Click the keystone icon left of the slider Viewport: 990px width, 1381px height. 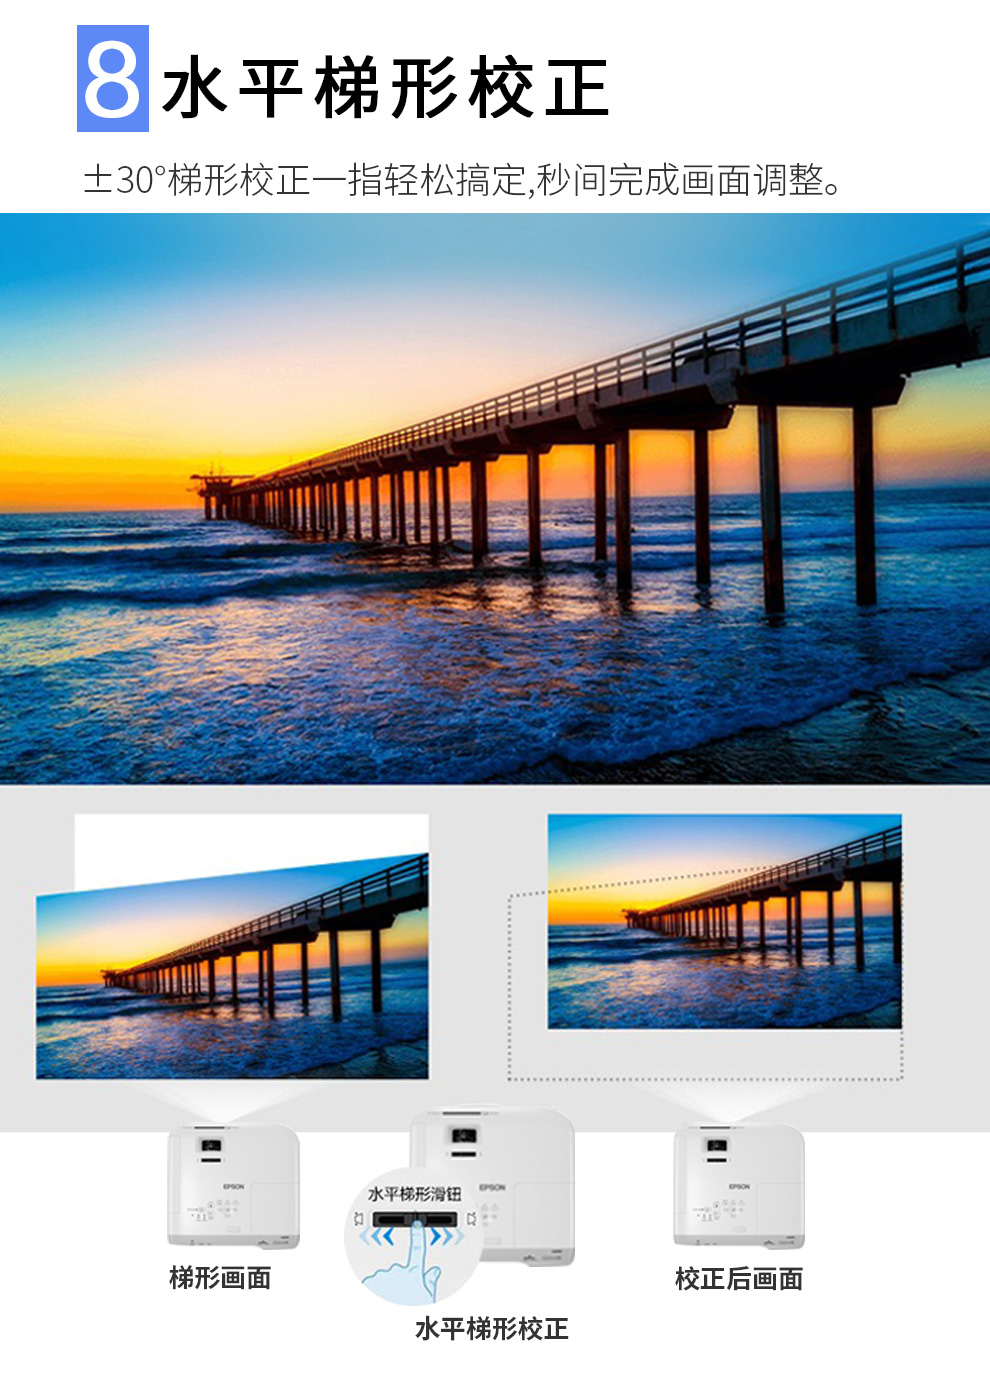click(359, 1219)
